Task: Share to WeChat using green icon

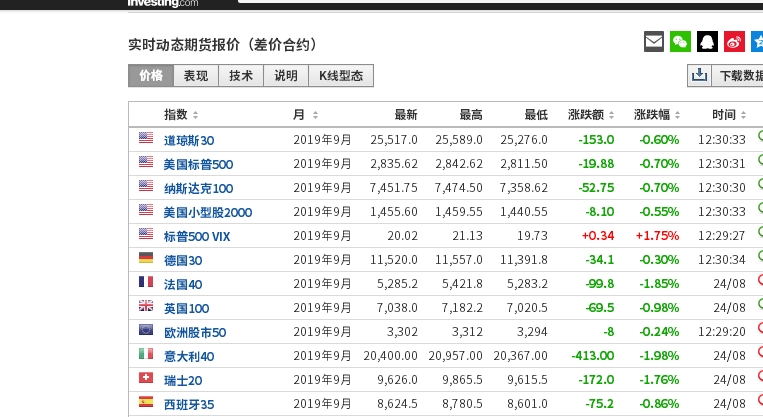Action: (x=680, y=42)
